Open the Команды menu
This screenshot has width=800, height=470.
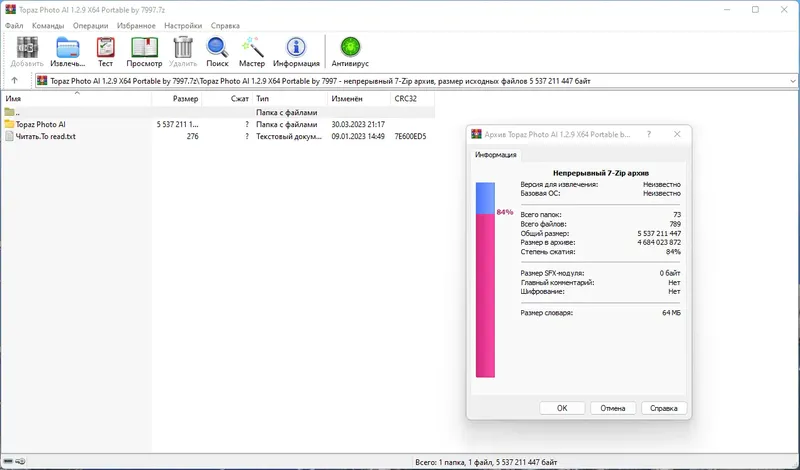pos(48,26)
